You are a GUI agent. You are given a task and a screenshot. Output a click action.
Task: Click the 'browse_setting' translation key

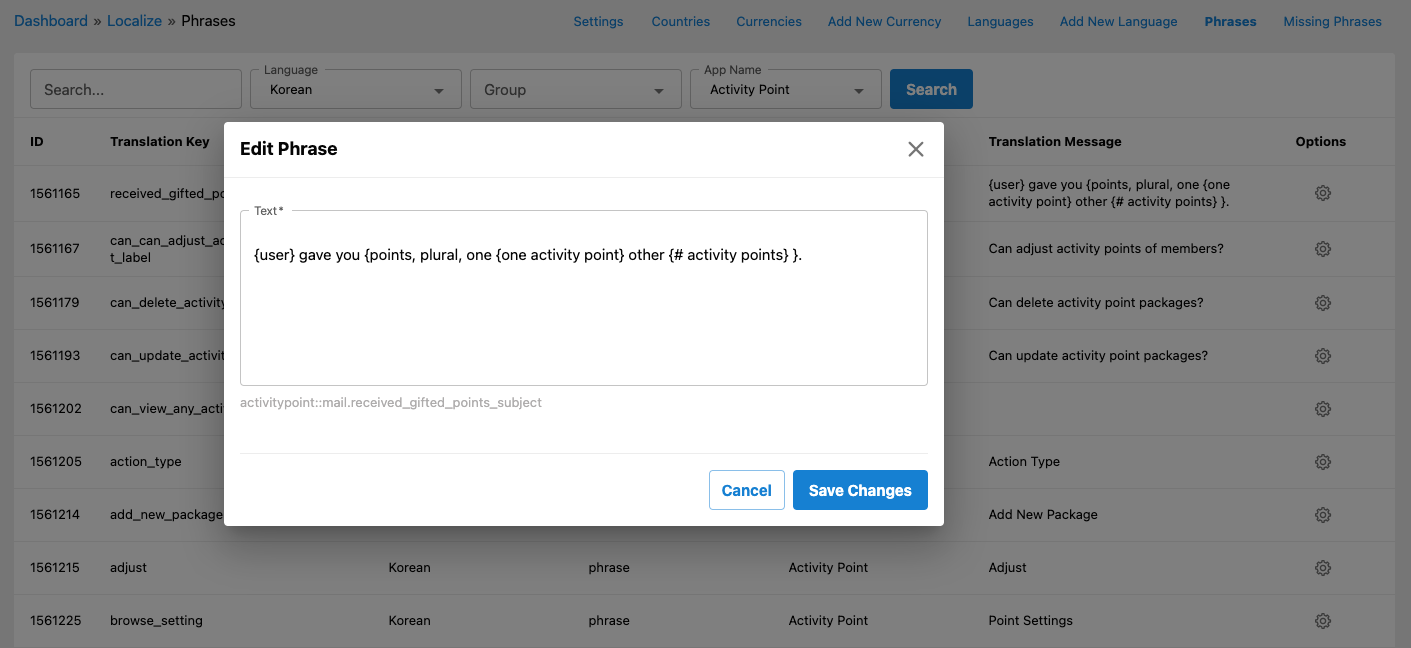(x=156, y=621)
